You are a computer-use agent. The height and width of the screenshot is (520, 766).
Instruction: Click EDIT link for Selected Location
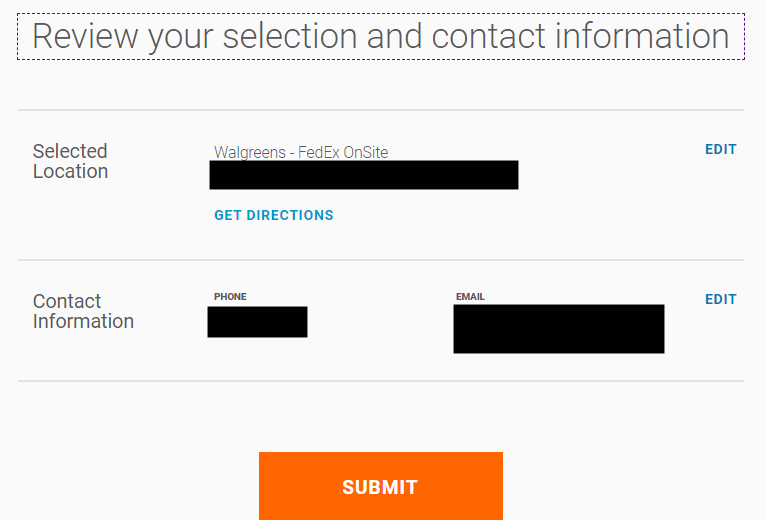720,149
